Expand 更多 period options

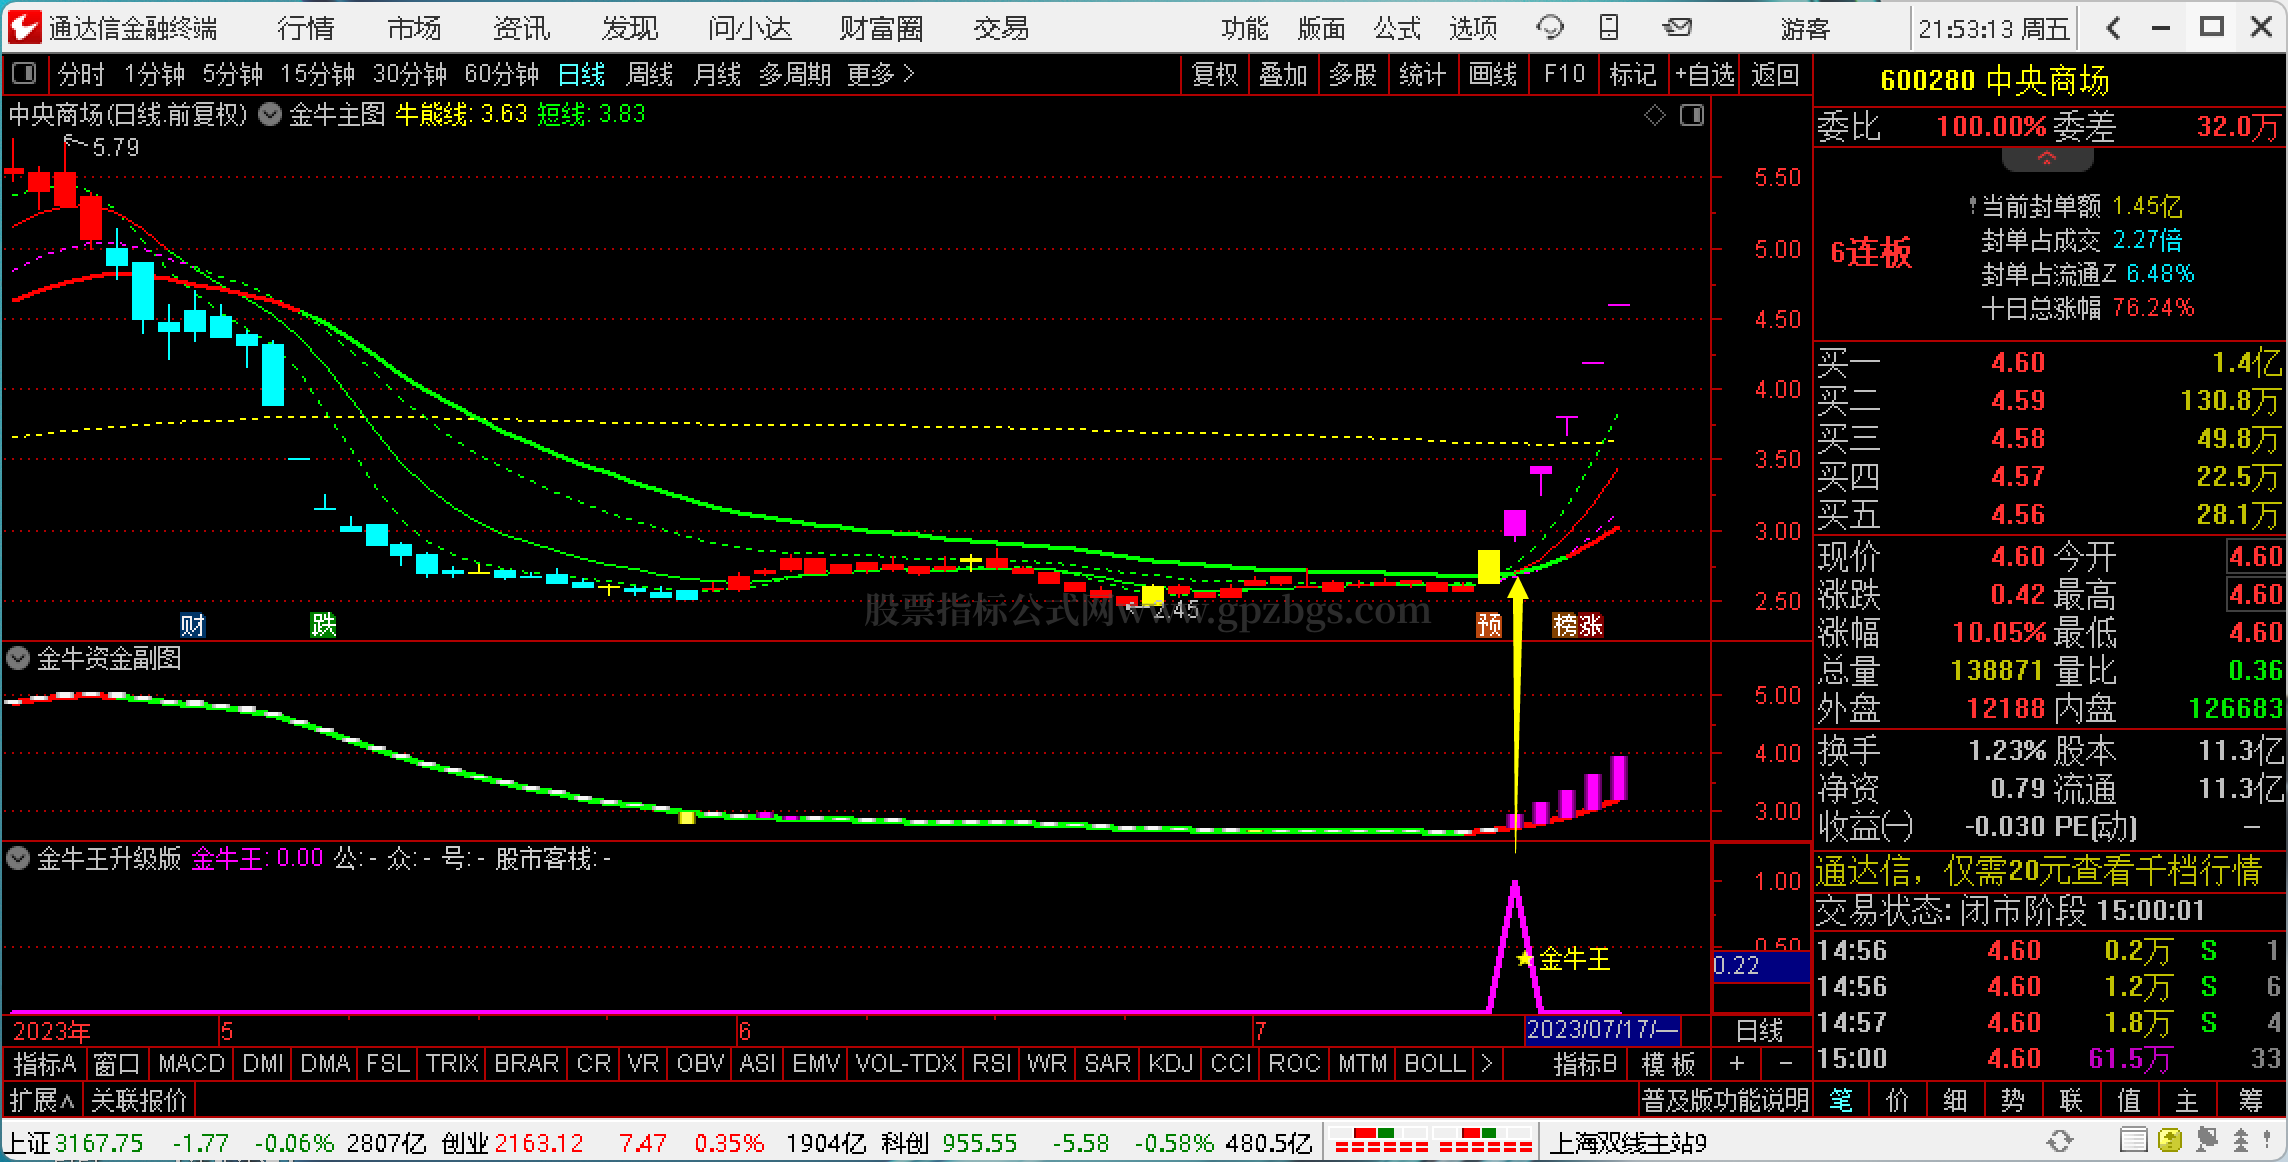881,74
